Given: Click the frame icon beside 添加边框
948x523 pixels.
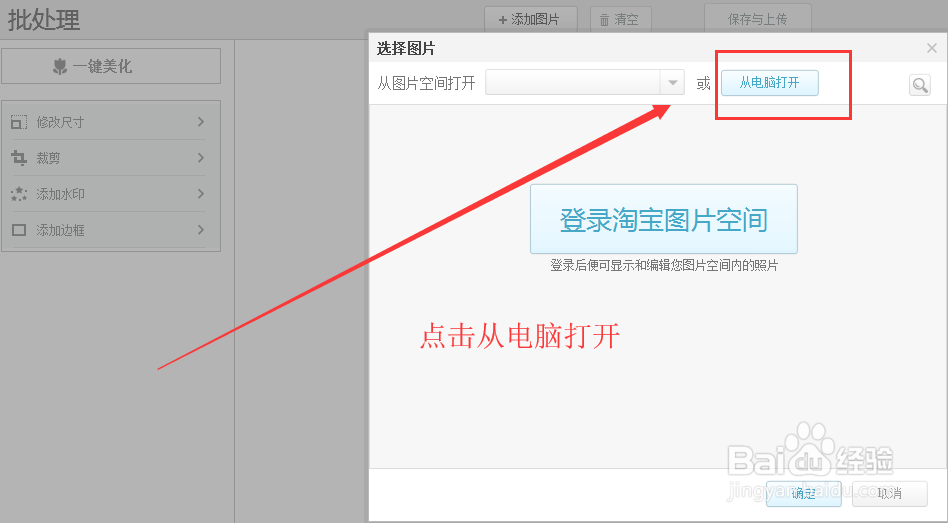Looking at the screenshot, I should click(x=19, y=230).
